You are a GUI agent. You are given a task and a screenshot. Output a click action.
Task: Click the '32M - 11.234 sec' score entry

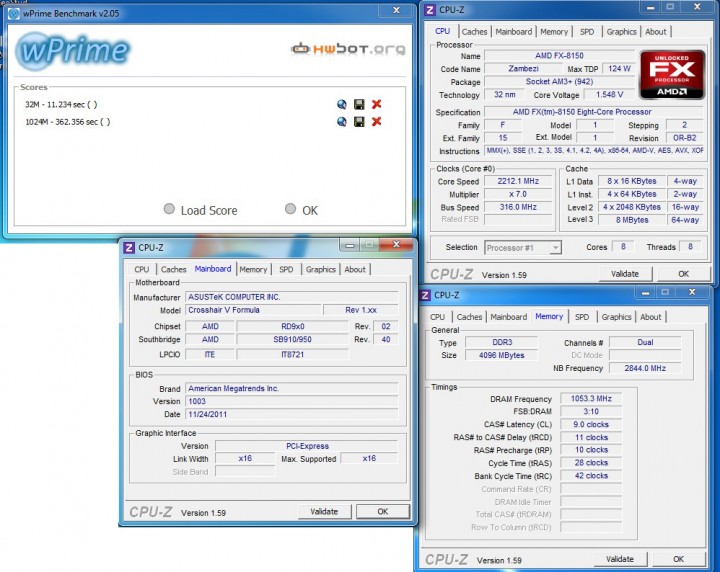pyautogui.click(x=61, y=104)
